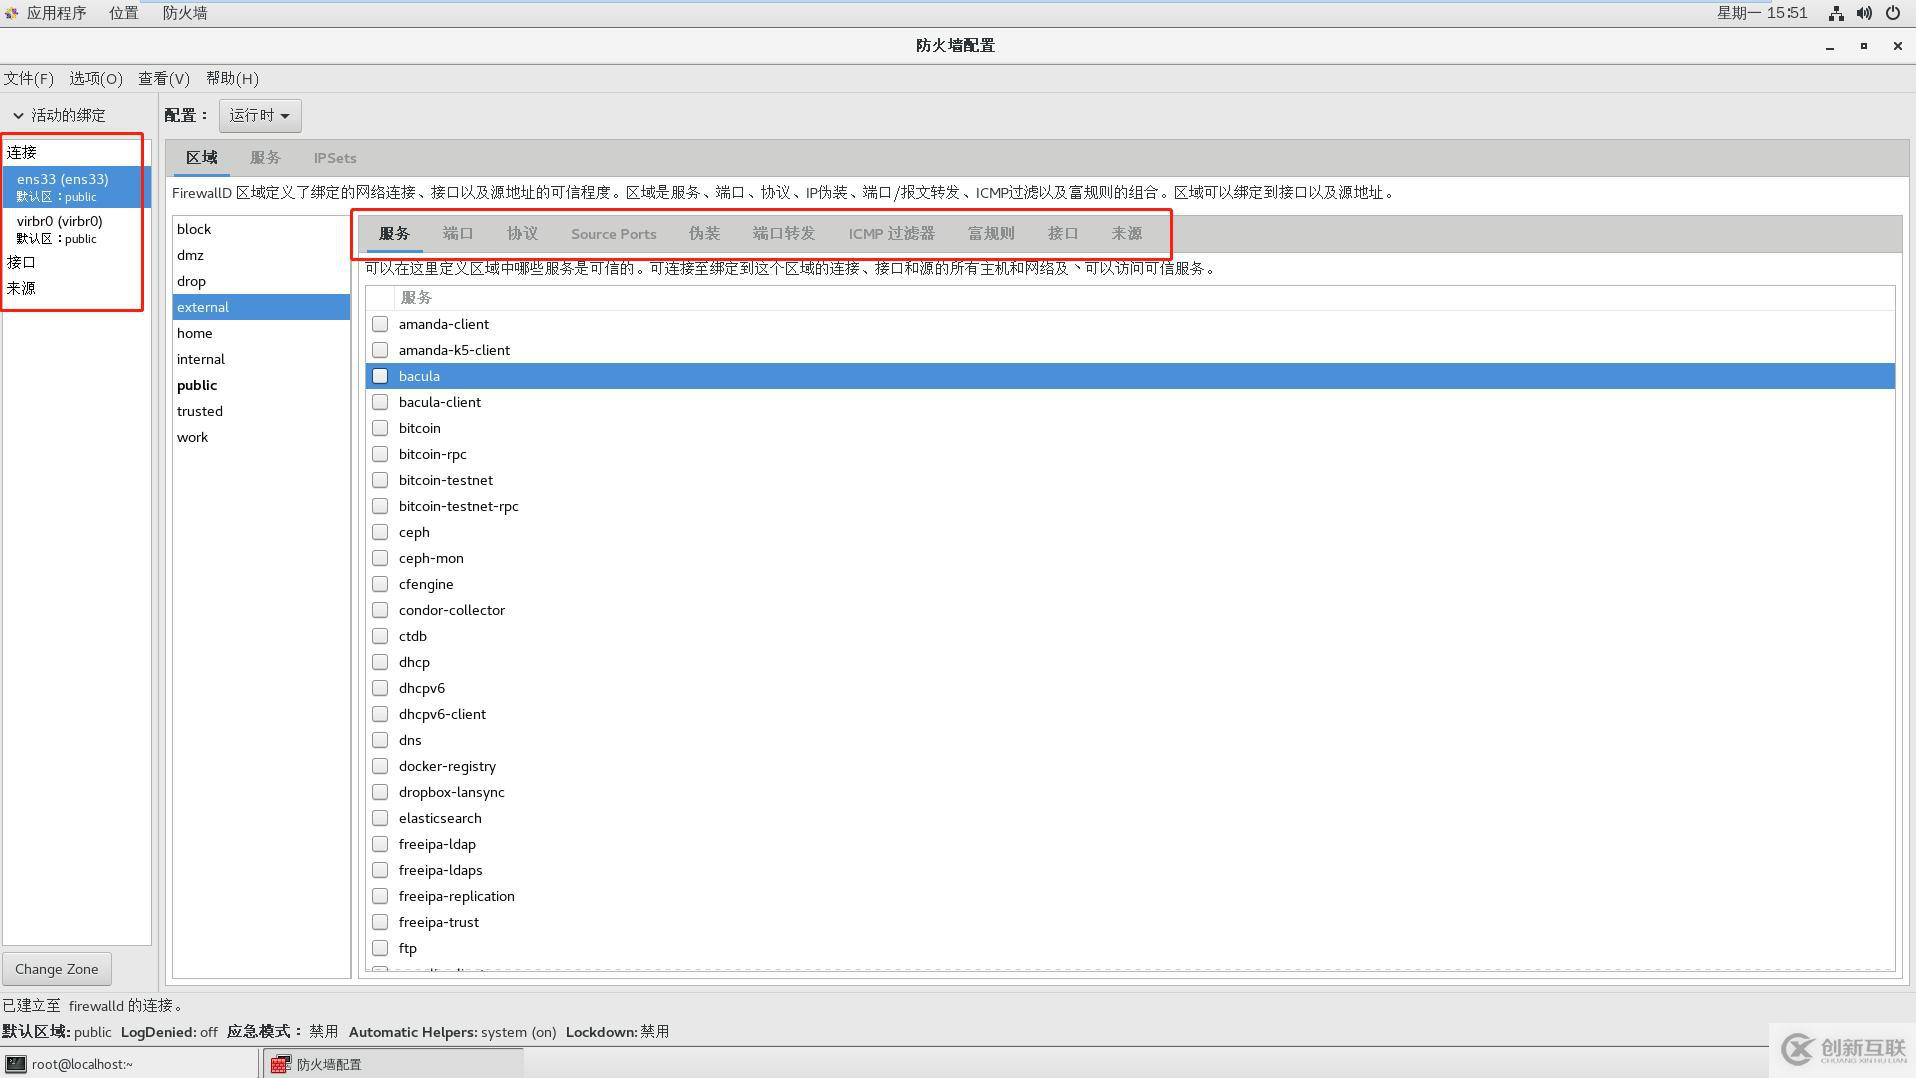Click the network status icon in top panel
The width and height of the screenshot is (1916, 1078).
pyautogui.click(x=1835, y=13)
